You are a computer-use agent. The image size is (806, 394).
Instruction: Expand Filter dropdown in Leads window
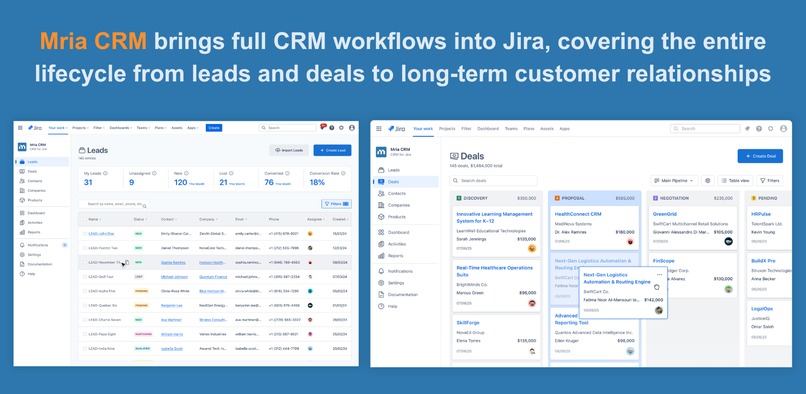point(98,128)
